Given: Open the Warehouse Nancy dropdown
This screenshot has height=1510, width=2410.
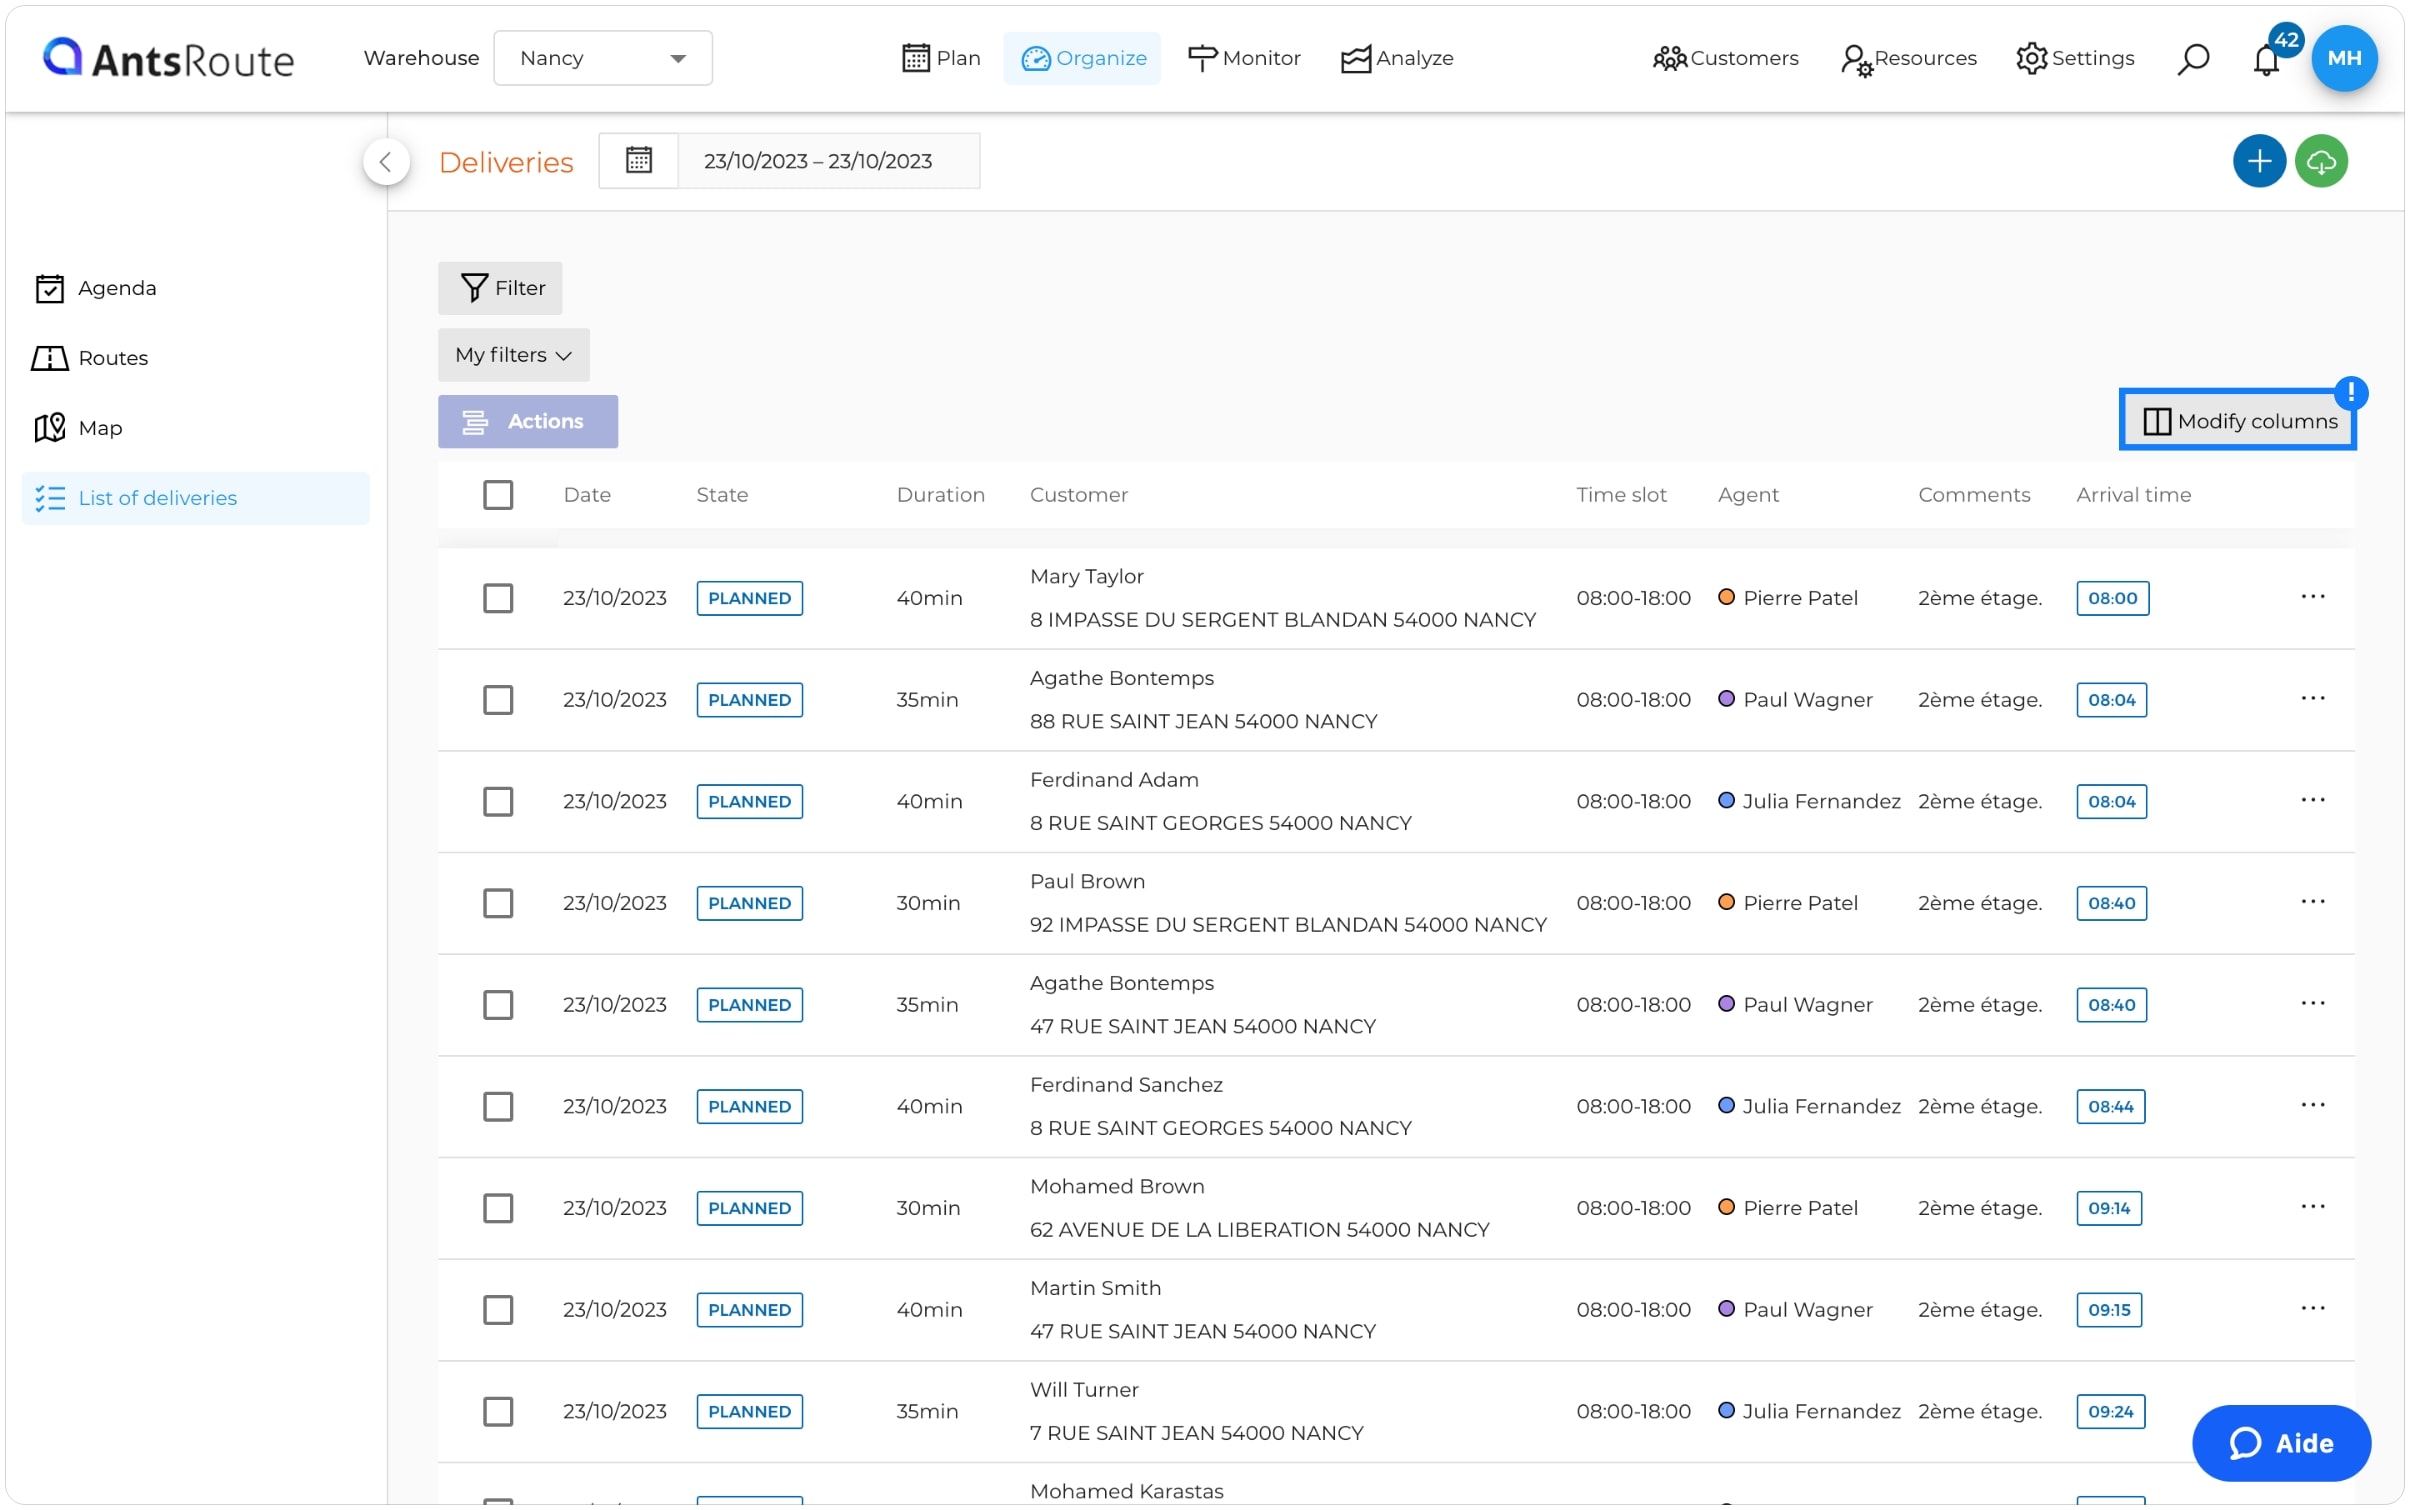Looking at the screenshot, I should (602, 58).
